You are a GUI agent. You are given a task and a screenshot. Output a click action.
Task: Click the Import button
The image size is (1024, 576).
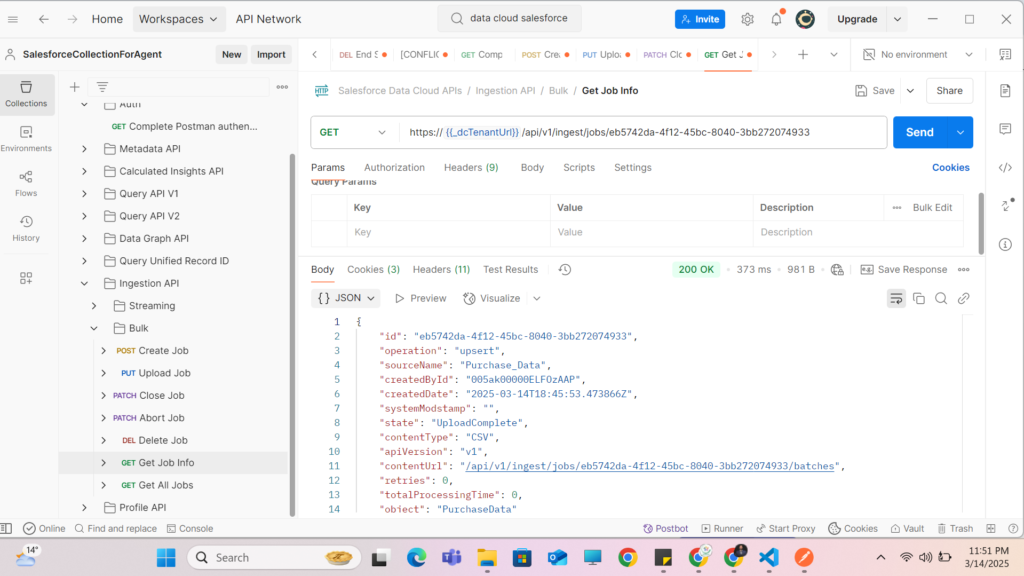click(271, 54)
